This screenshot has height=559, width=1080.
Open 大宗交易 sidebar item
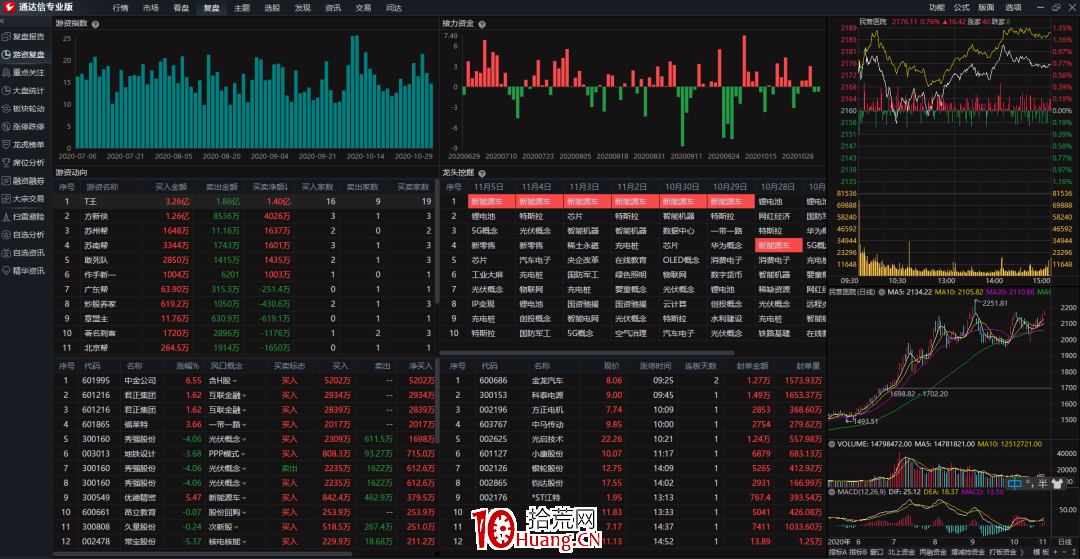24,198
